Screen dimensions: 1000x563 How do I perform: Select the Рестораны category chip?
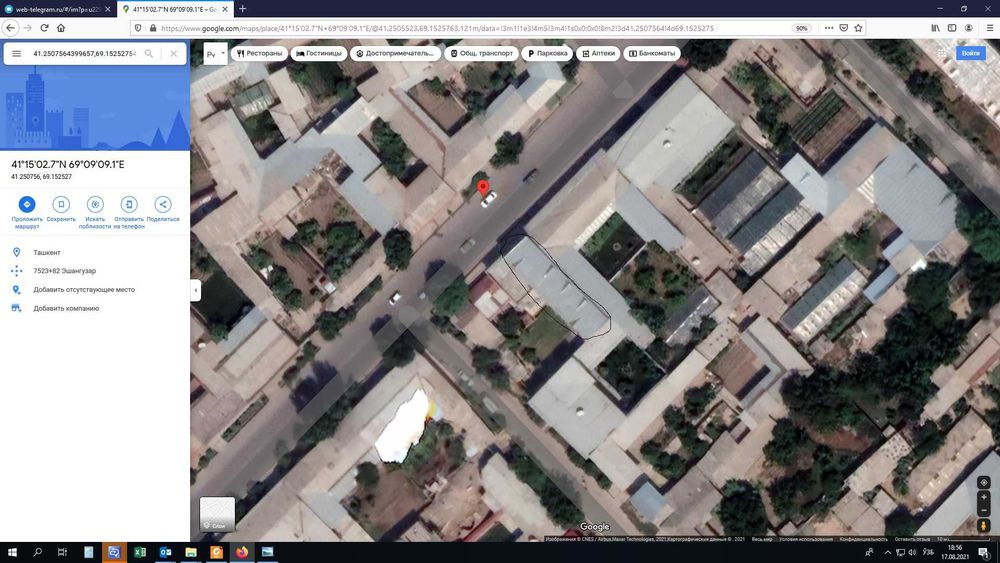pos(260,54)
